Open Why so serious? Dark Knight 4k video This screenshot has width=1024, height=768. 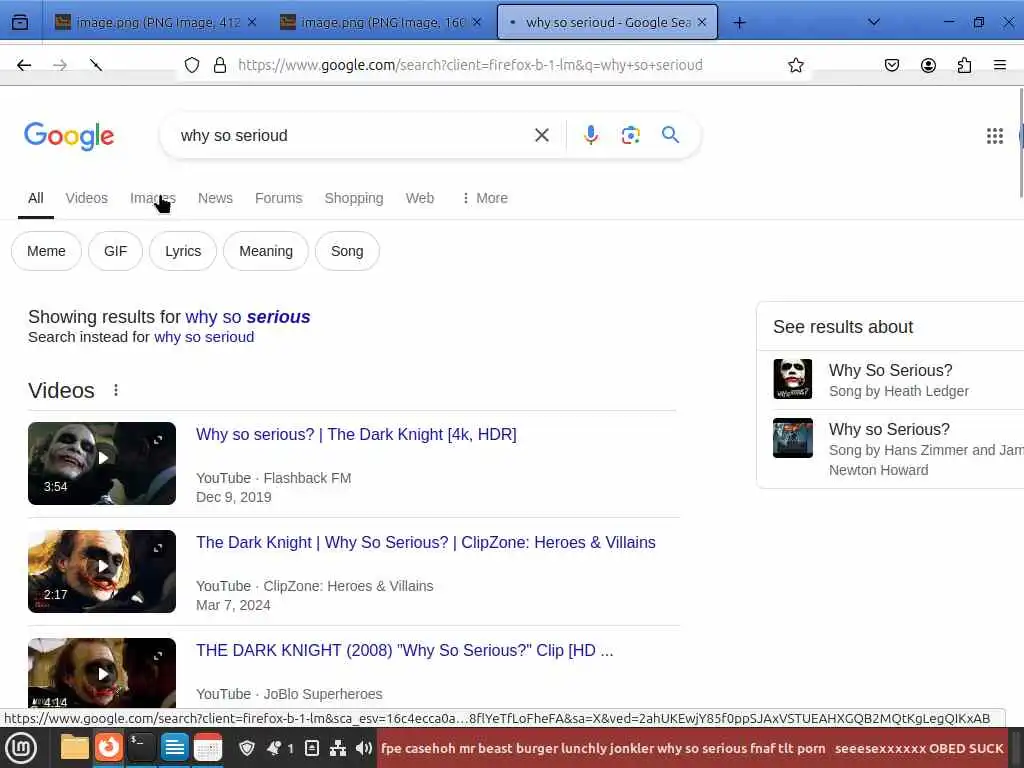tap(356, 434)
